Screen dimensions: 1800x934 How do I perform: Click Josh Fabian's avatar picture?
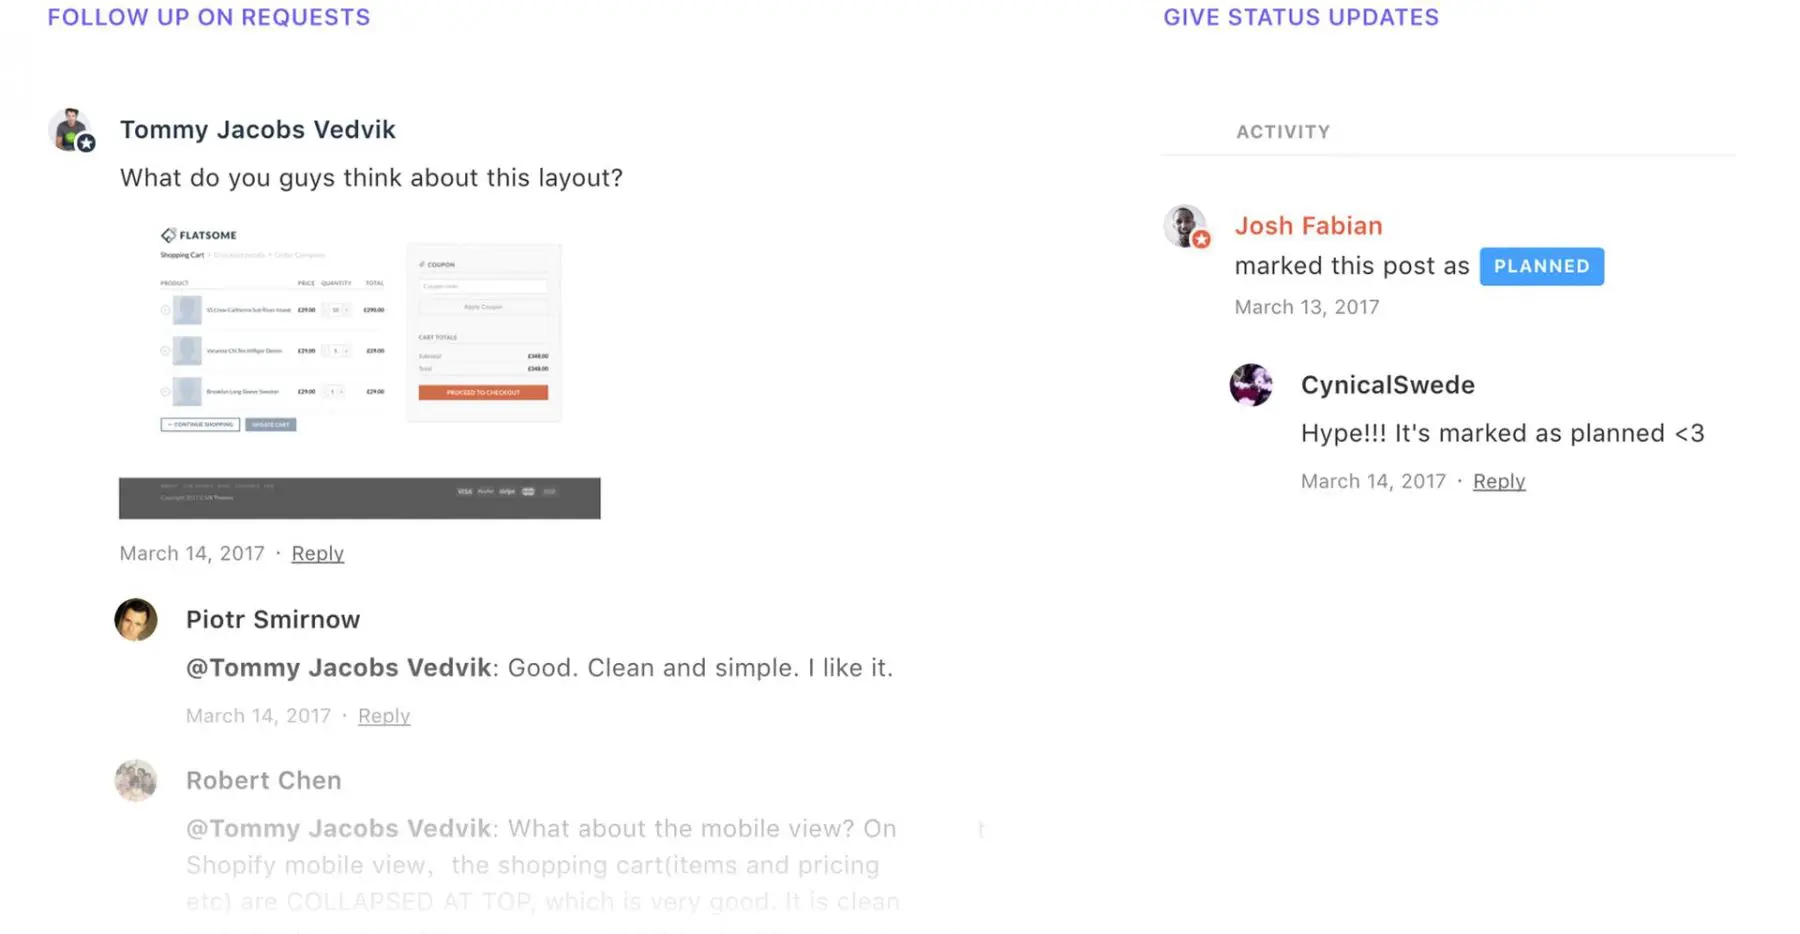click(x=1184, y=225)
